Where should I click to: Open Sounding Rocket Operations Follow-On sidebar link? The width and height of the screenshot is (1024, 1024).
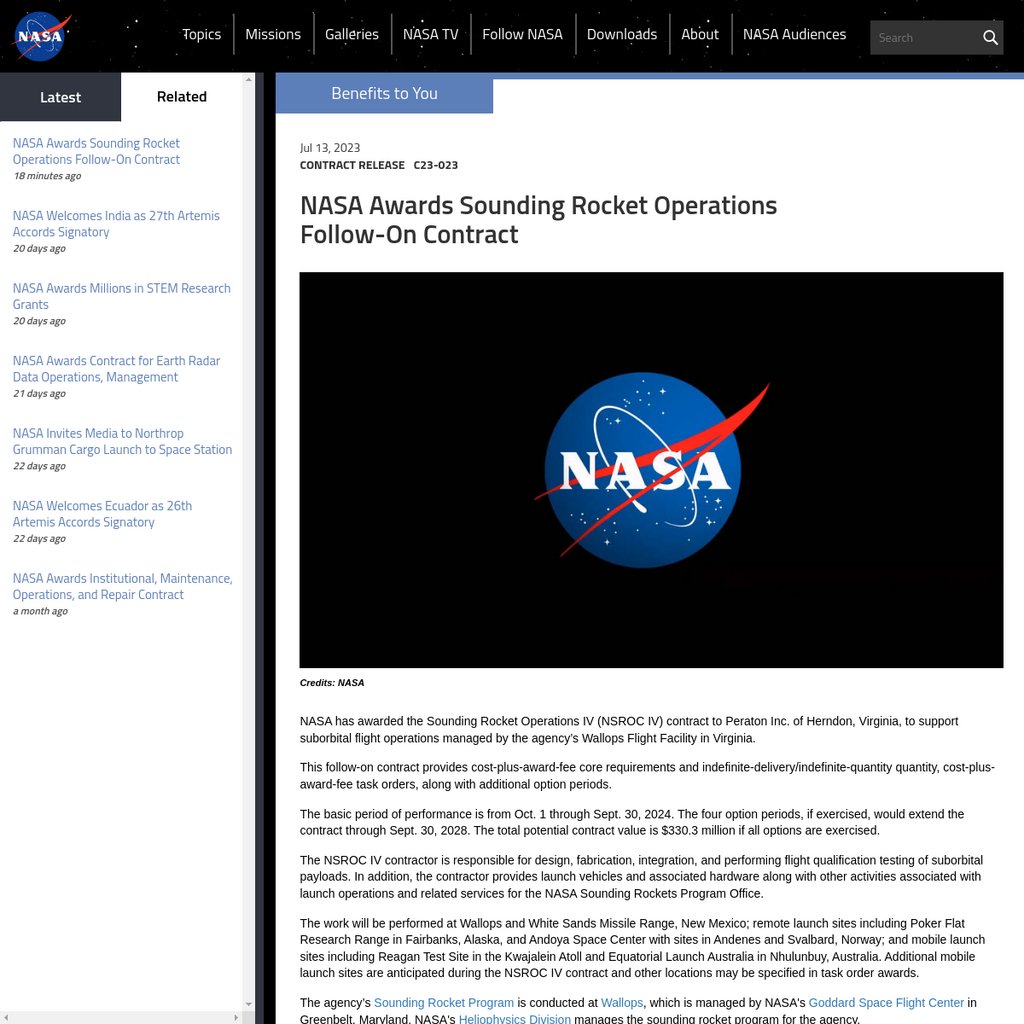(96, 151)
